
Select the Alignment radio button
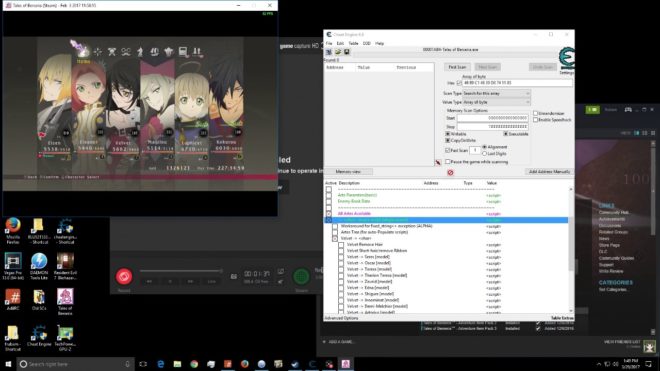coord(484,147)
